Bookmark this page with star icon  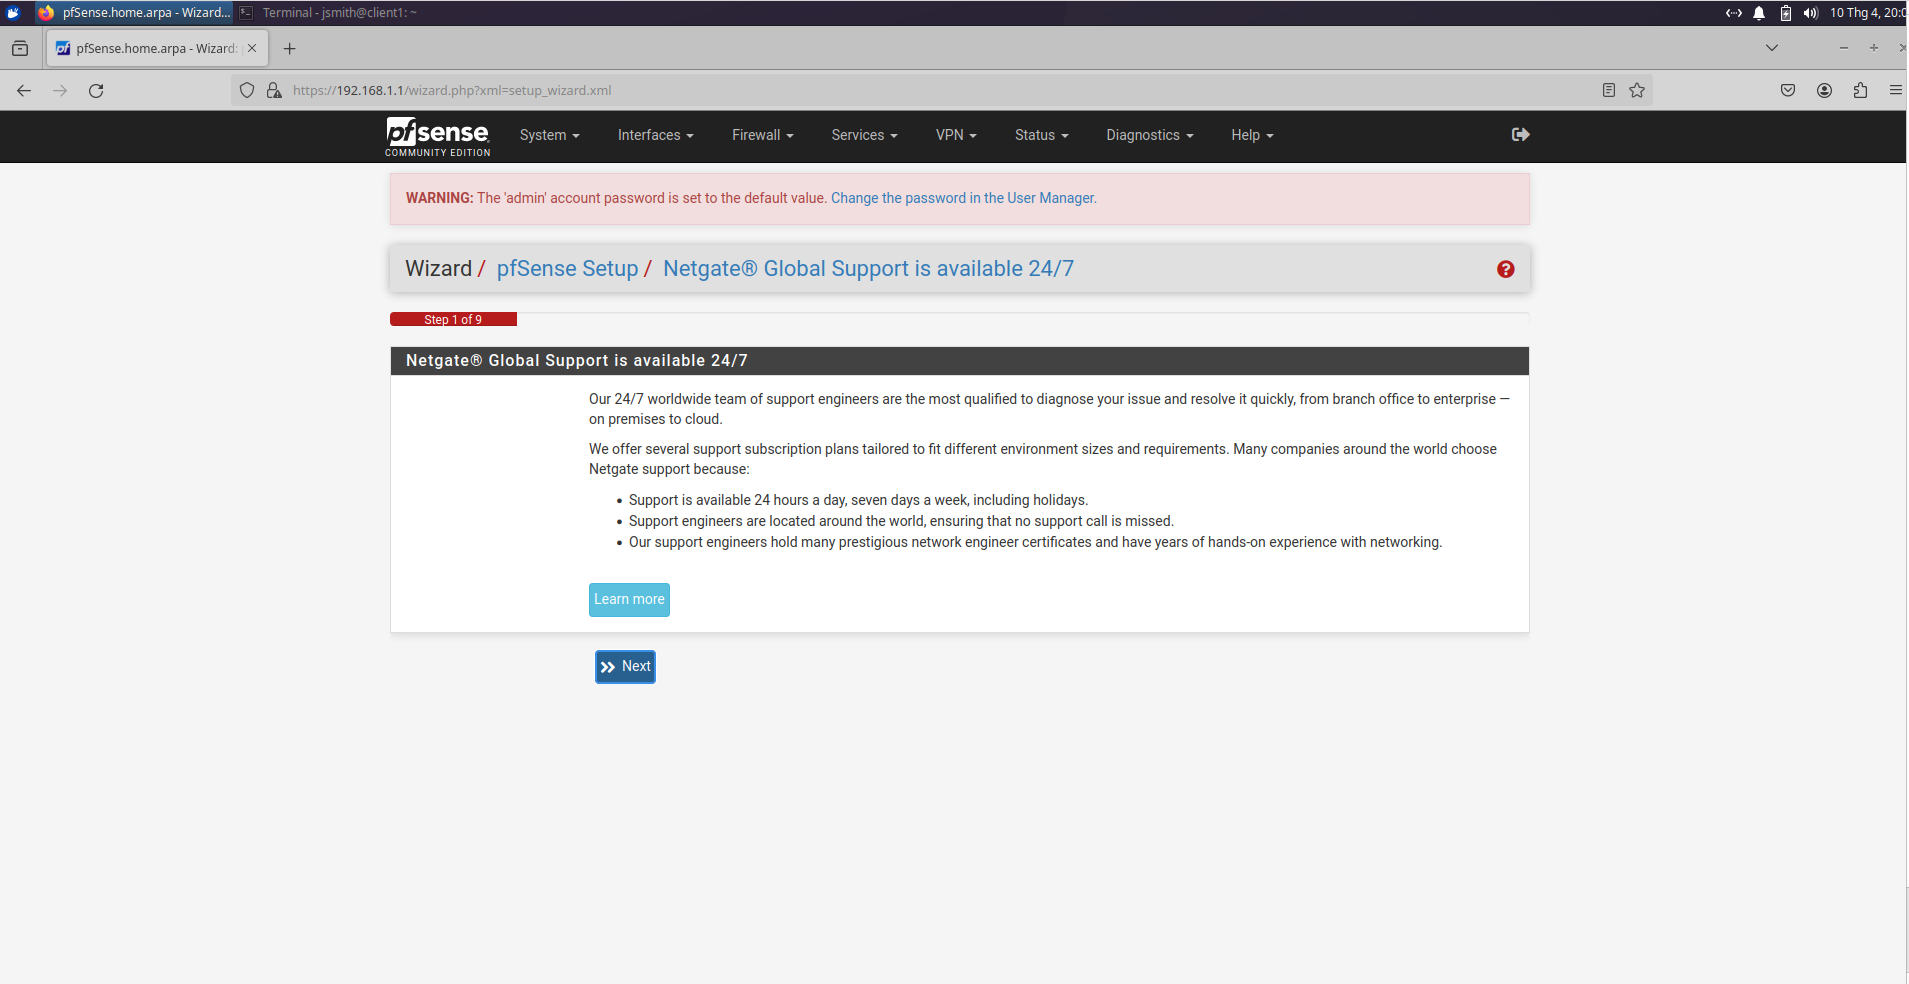(1637, 90)
